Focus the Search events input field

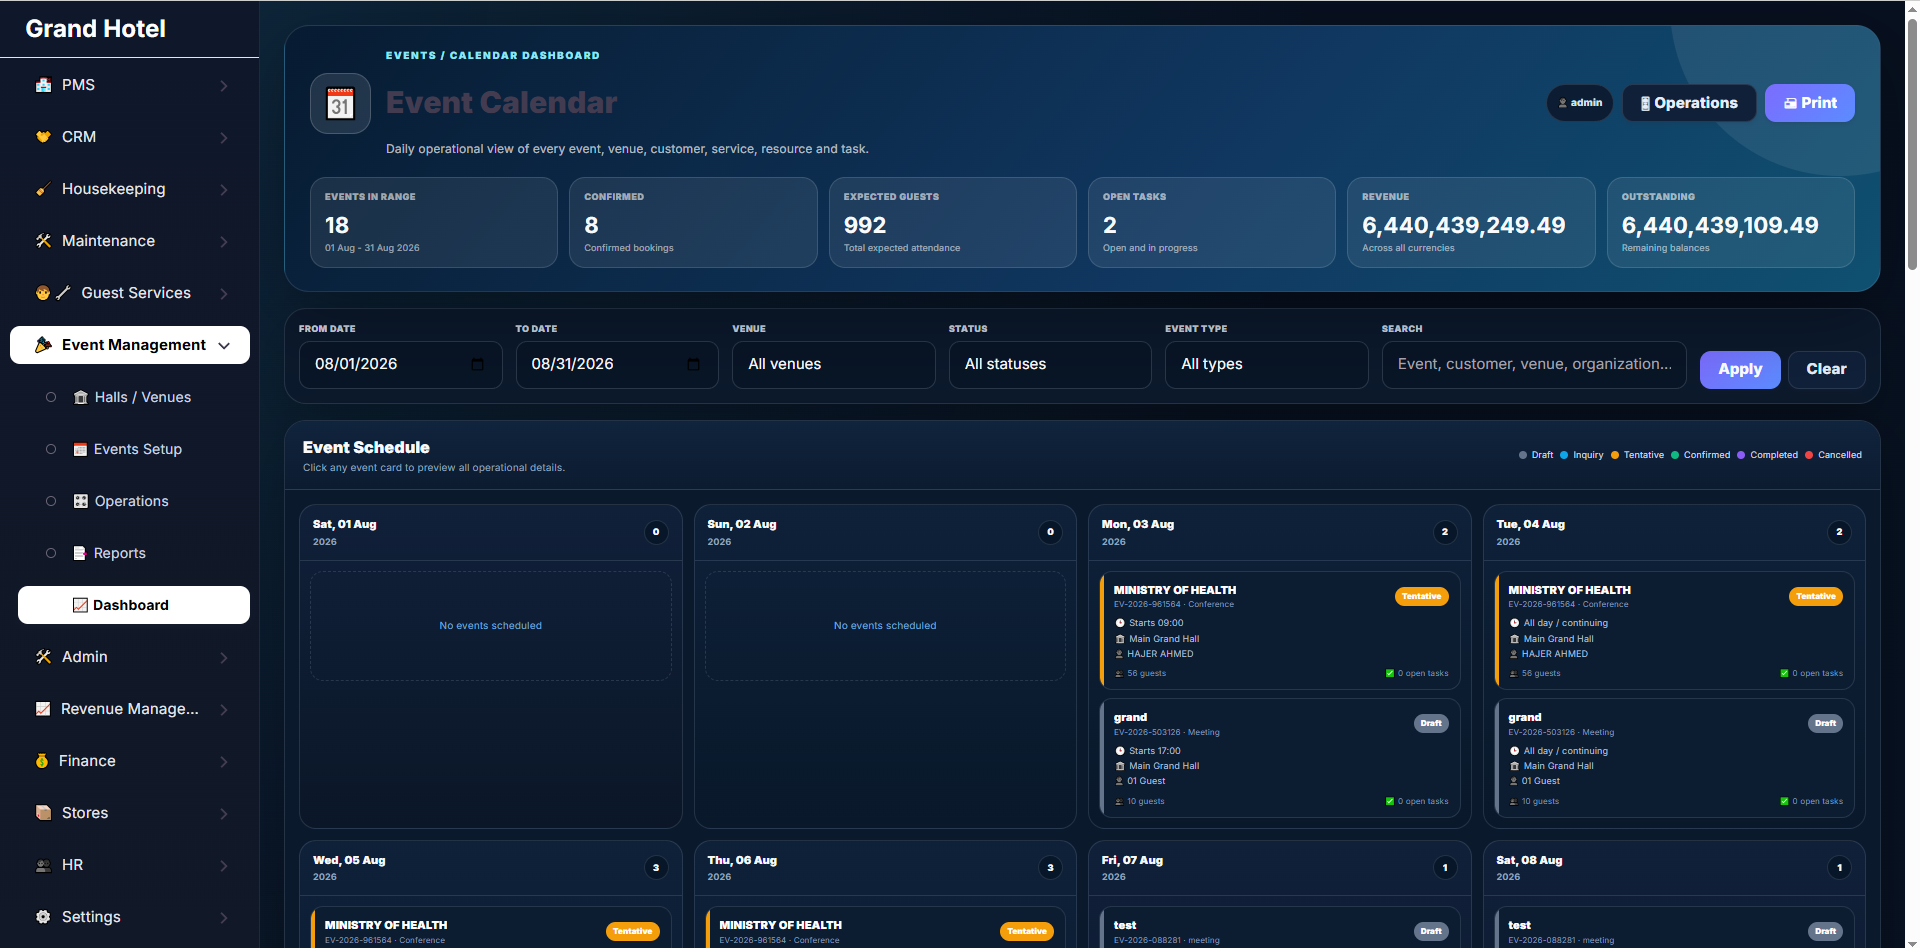tap(1534, 365)
